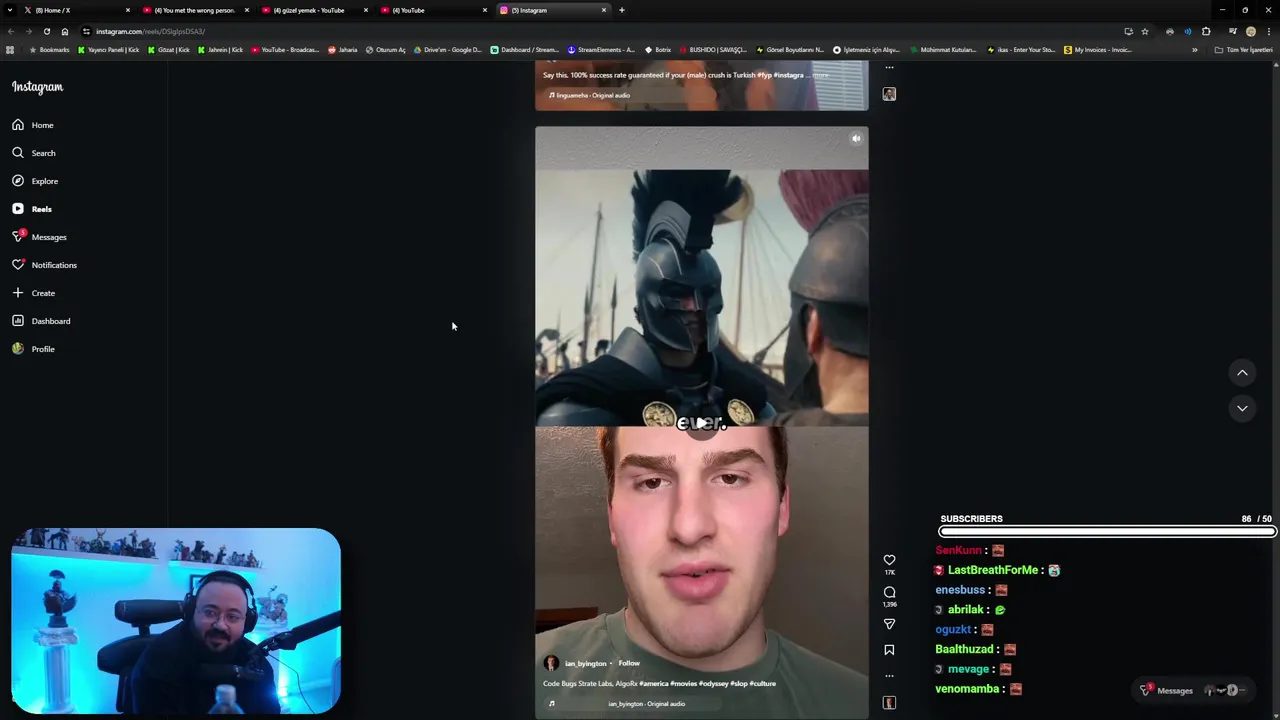The height and width of the screenshot is (720, 1280).
Task: Click Create in the sidebar
Action: click(34, 293)
